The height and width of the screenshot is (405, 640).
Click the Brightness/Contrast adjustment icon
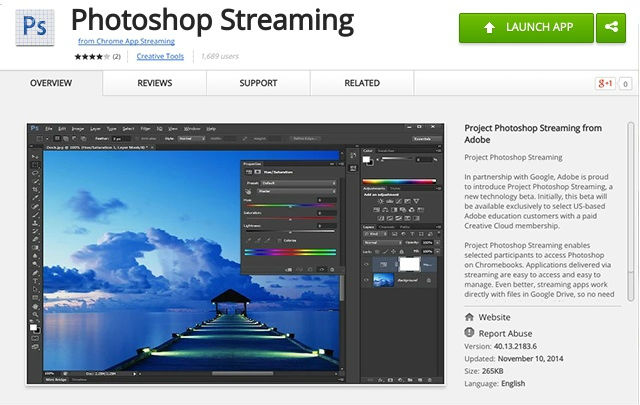tap(380, 201)
